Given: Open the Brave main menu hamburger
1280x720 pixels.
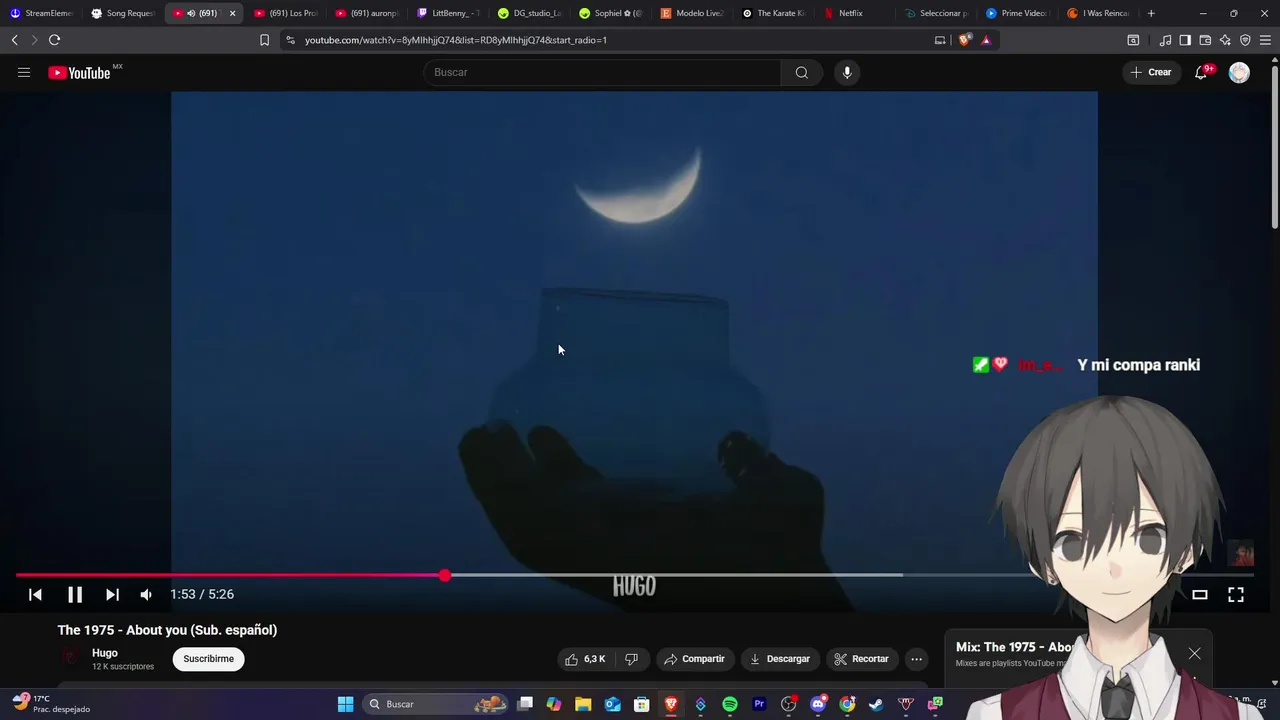Looking at the screenshot, I should click(1265, 40).
